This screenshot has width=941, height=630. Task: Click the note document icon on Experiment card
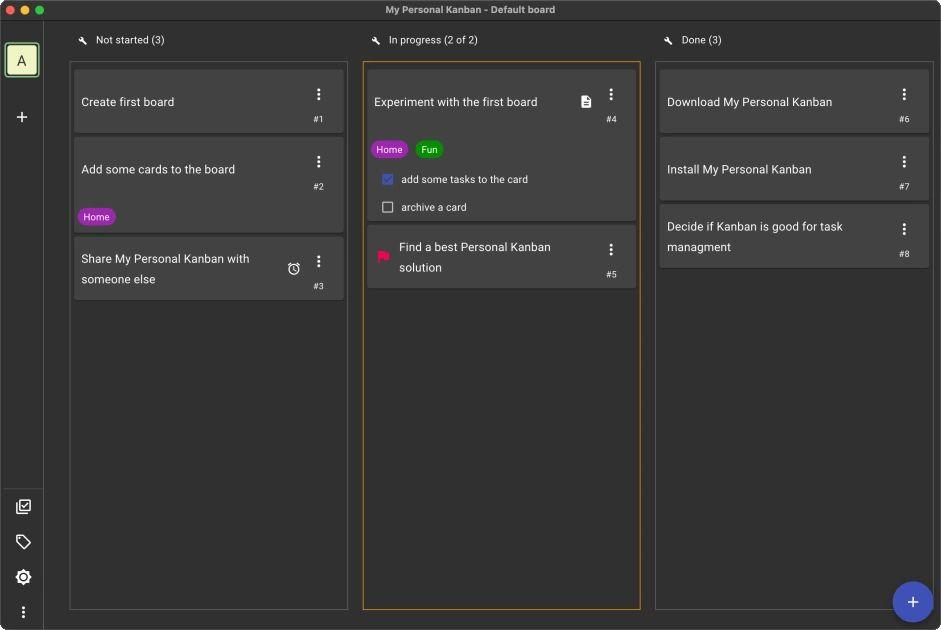tap(586, 102)
